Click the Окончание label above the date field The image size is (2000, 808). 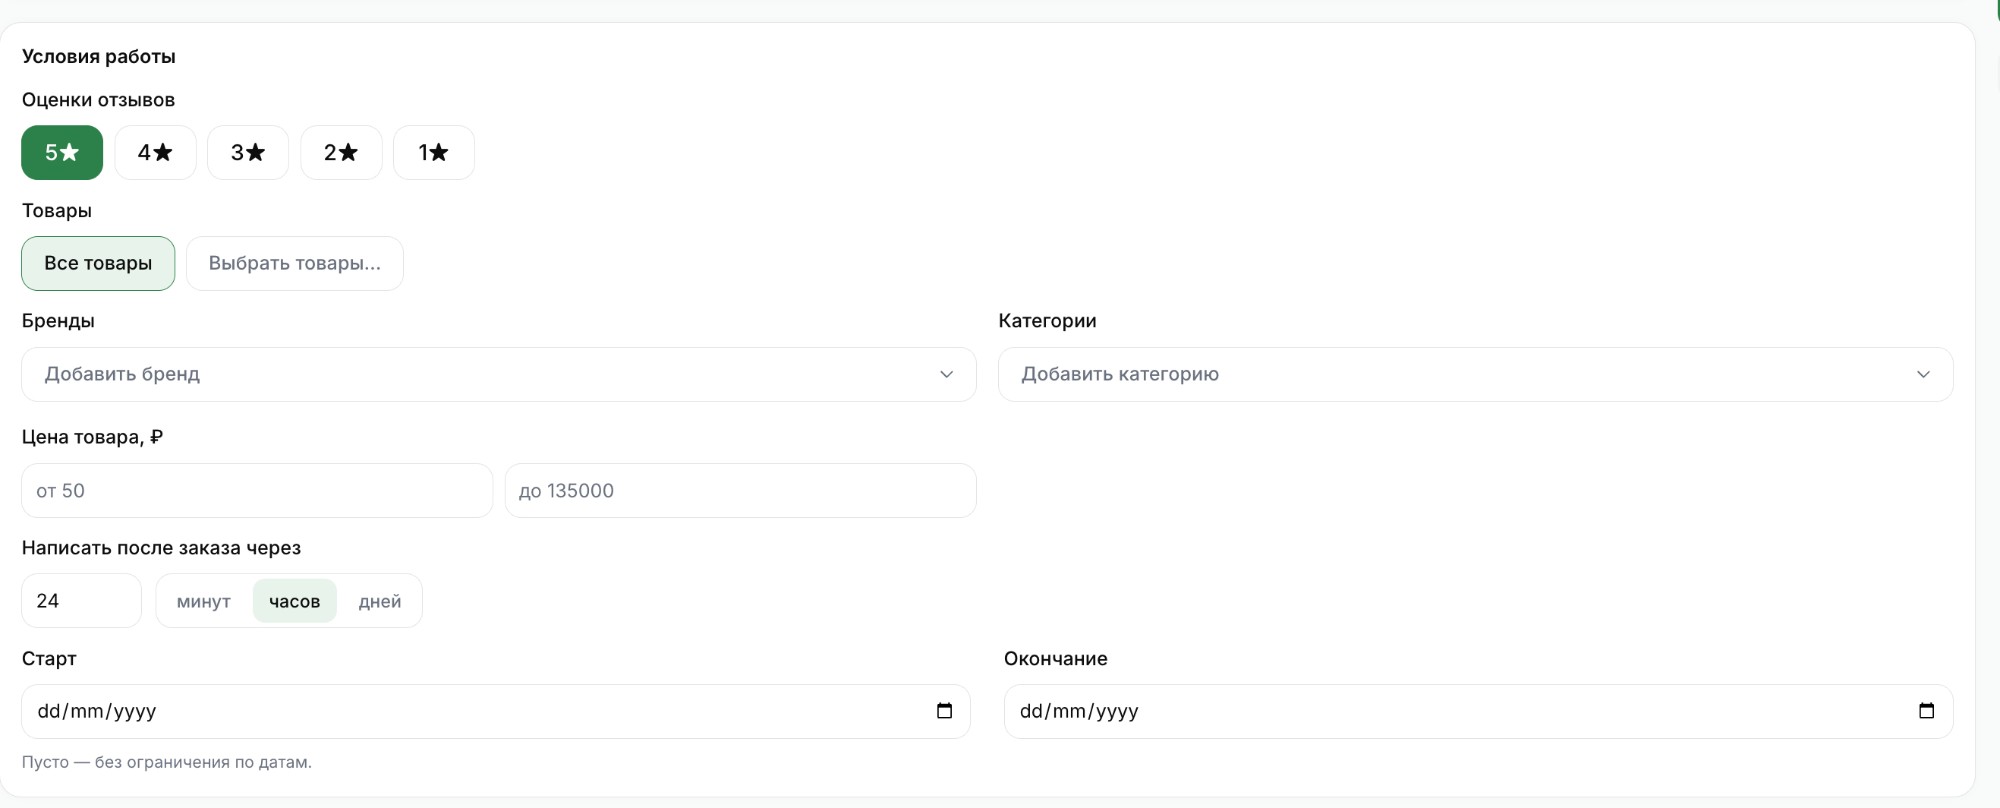(1056, 658)
